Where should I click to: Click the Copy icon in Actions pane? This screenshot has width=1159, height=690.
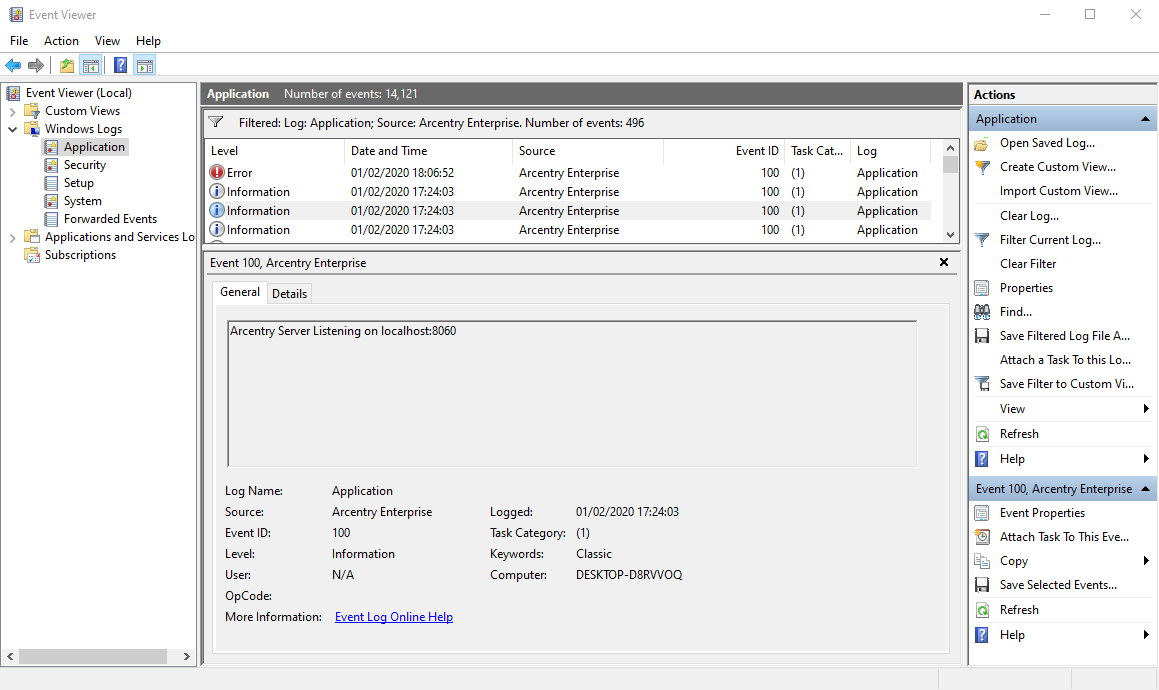pos(982,561)
